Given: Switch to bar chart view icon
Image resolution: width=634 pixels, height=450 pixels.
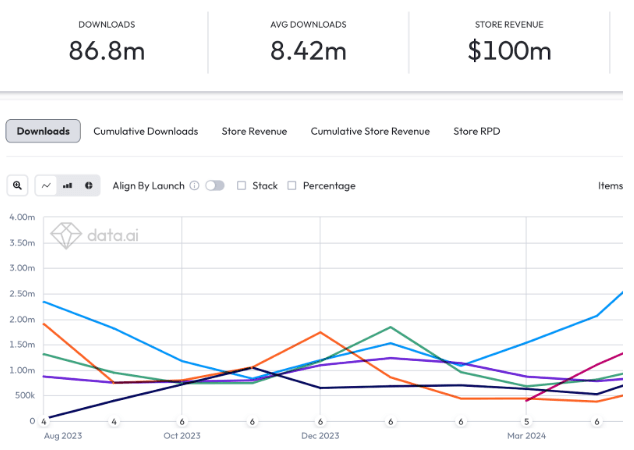Looking at the screenshot, I should (68, 185).
